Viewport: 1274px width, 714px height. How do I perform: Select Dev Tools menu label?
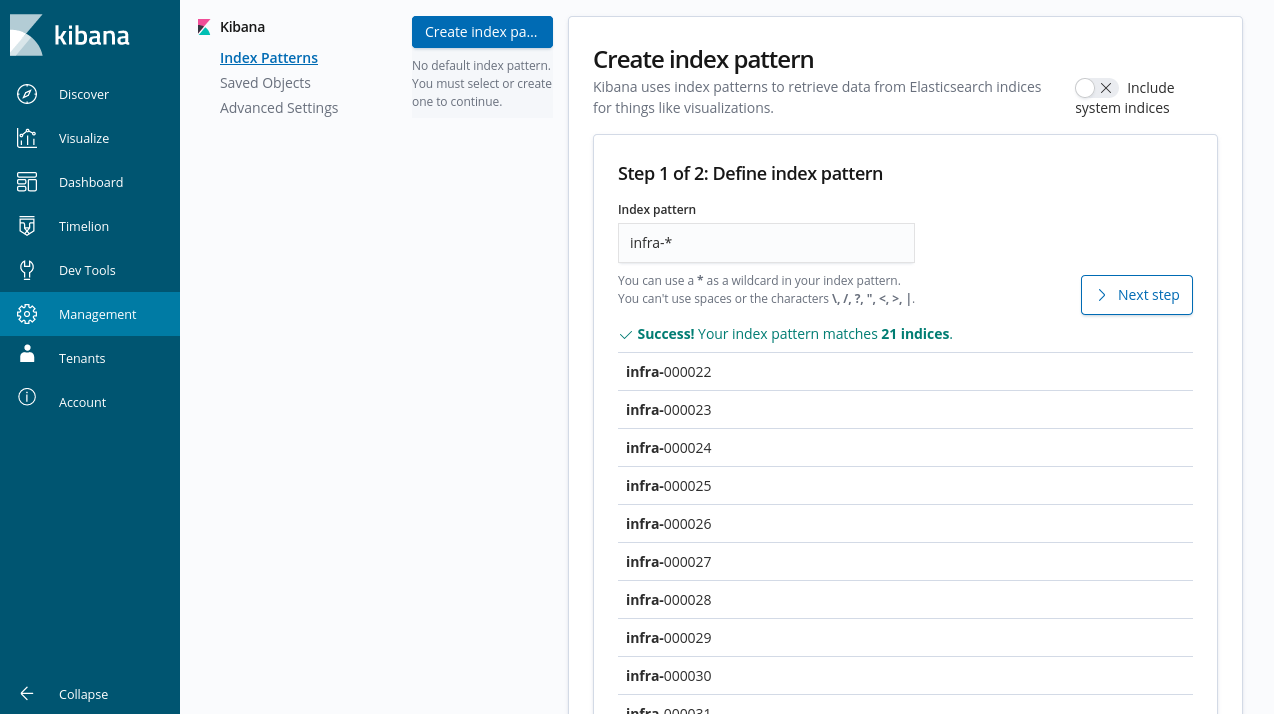pos(87,270)
